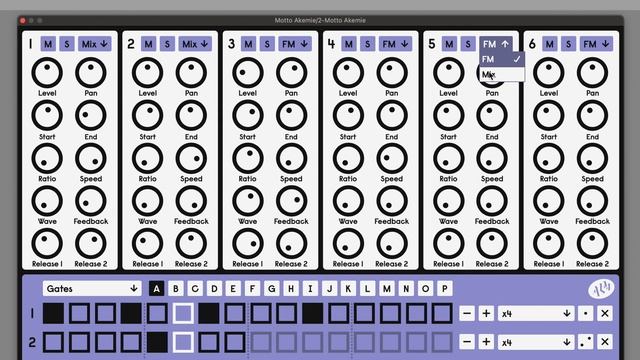Switch to pattern D
640x360 pixels.
[214, 289]
